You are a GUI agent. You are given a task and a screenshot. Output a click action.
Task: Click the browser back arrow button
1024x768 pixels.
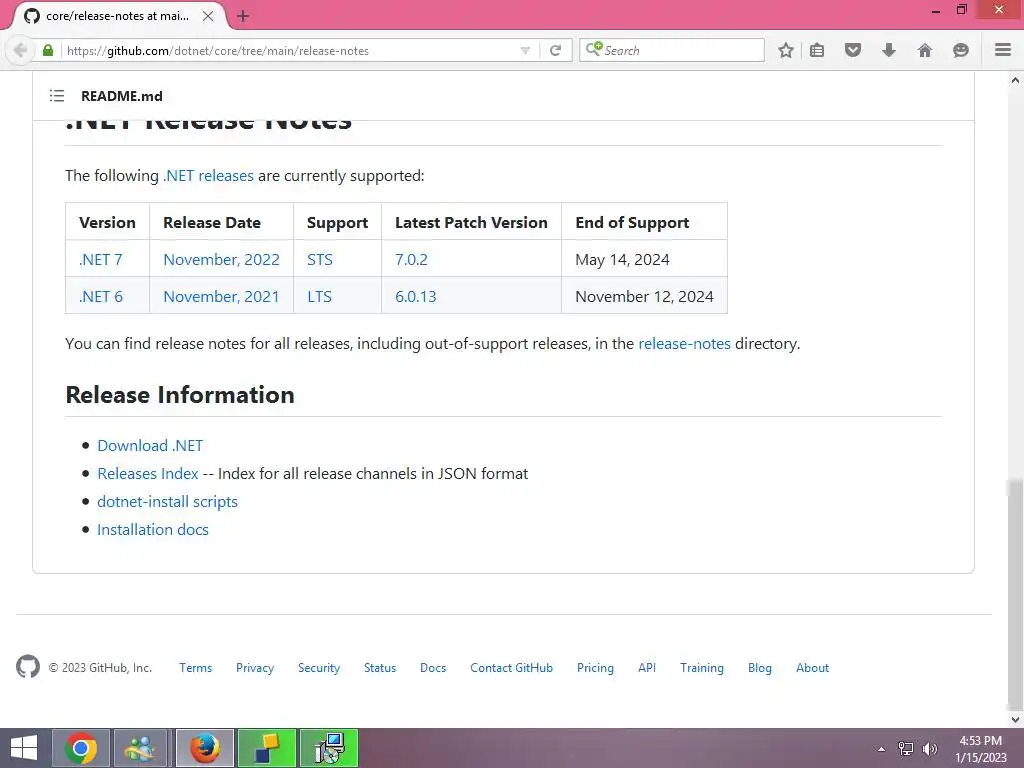coord(20,50)
